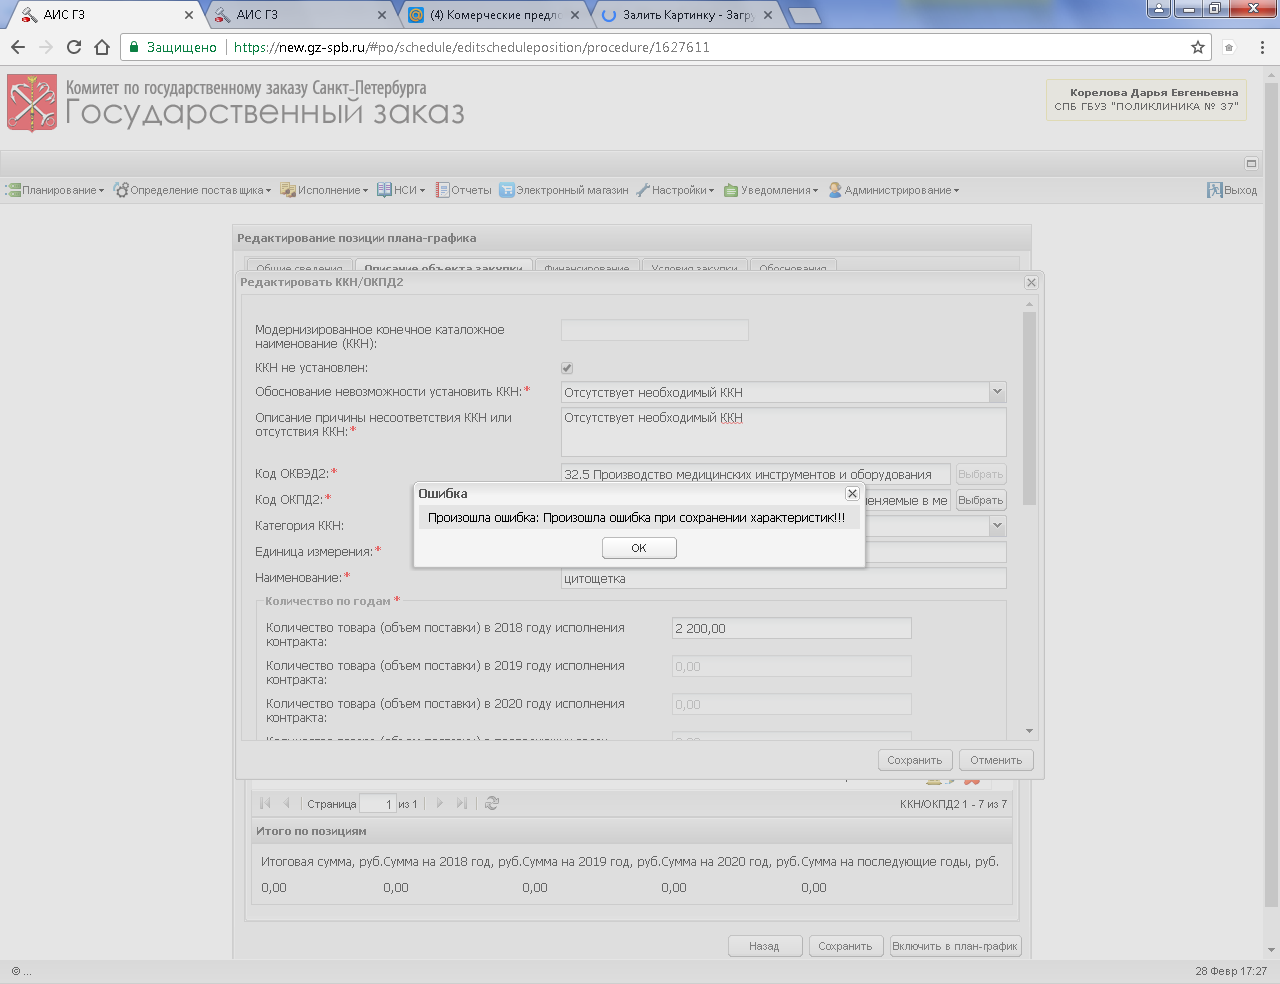The image size is (1280, 984).
Task: Click the 2018 quantity field showing 2 200,00
Action: (792, 628)
